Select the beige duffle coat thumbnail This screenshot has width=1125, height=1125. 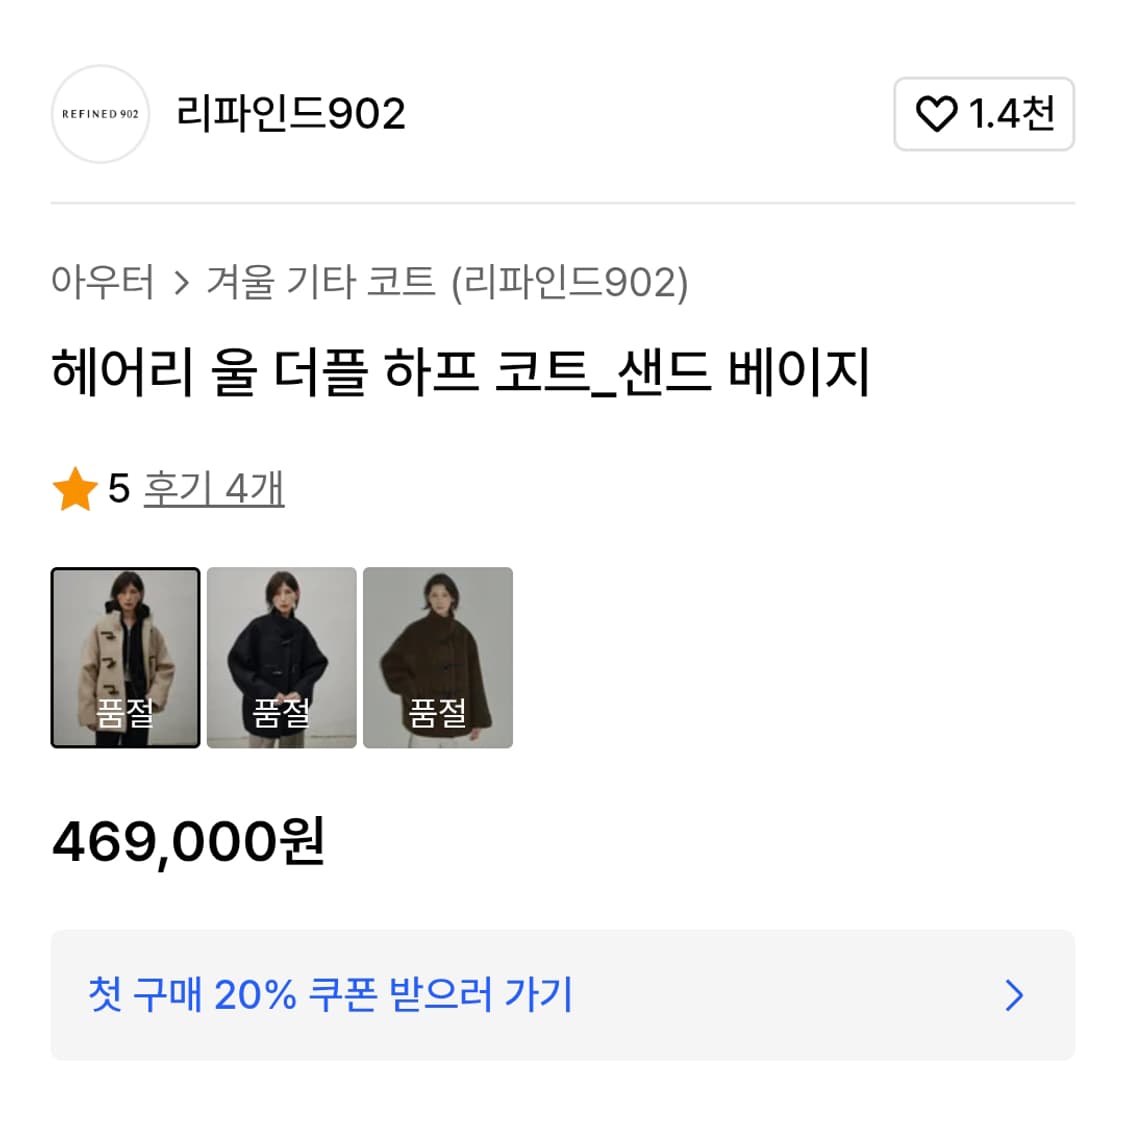(125, 656)
